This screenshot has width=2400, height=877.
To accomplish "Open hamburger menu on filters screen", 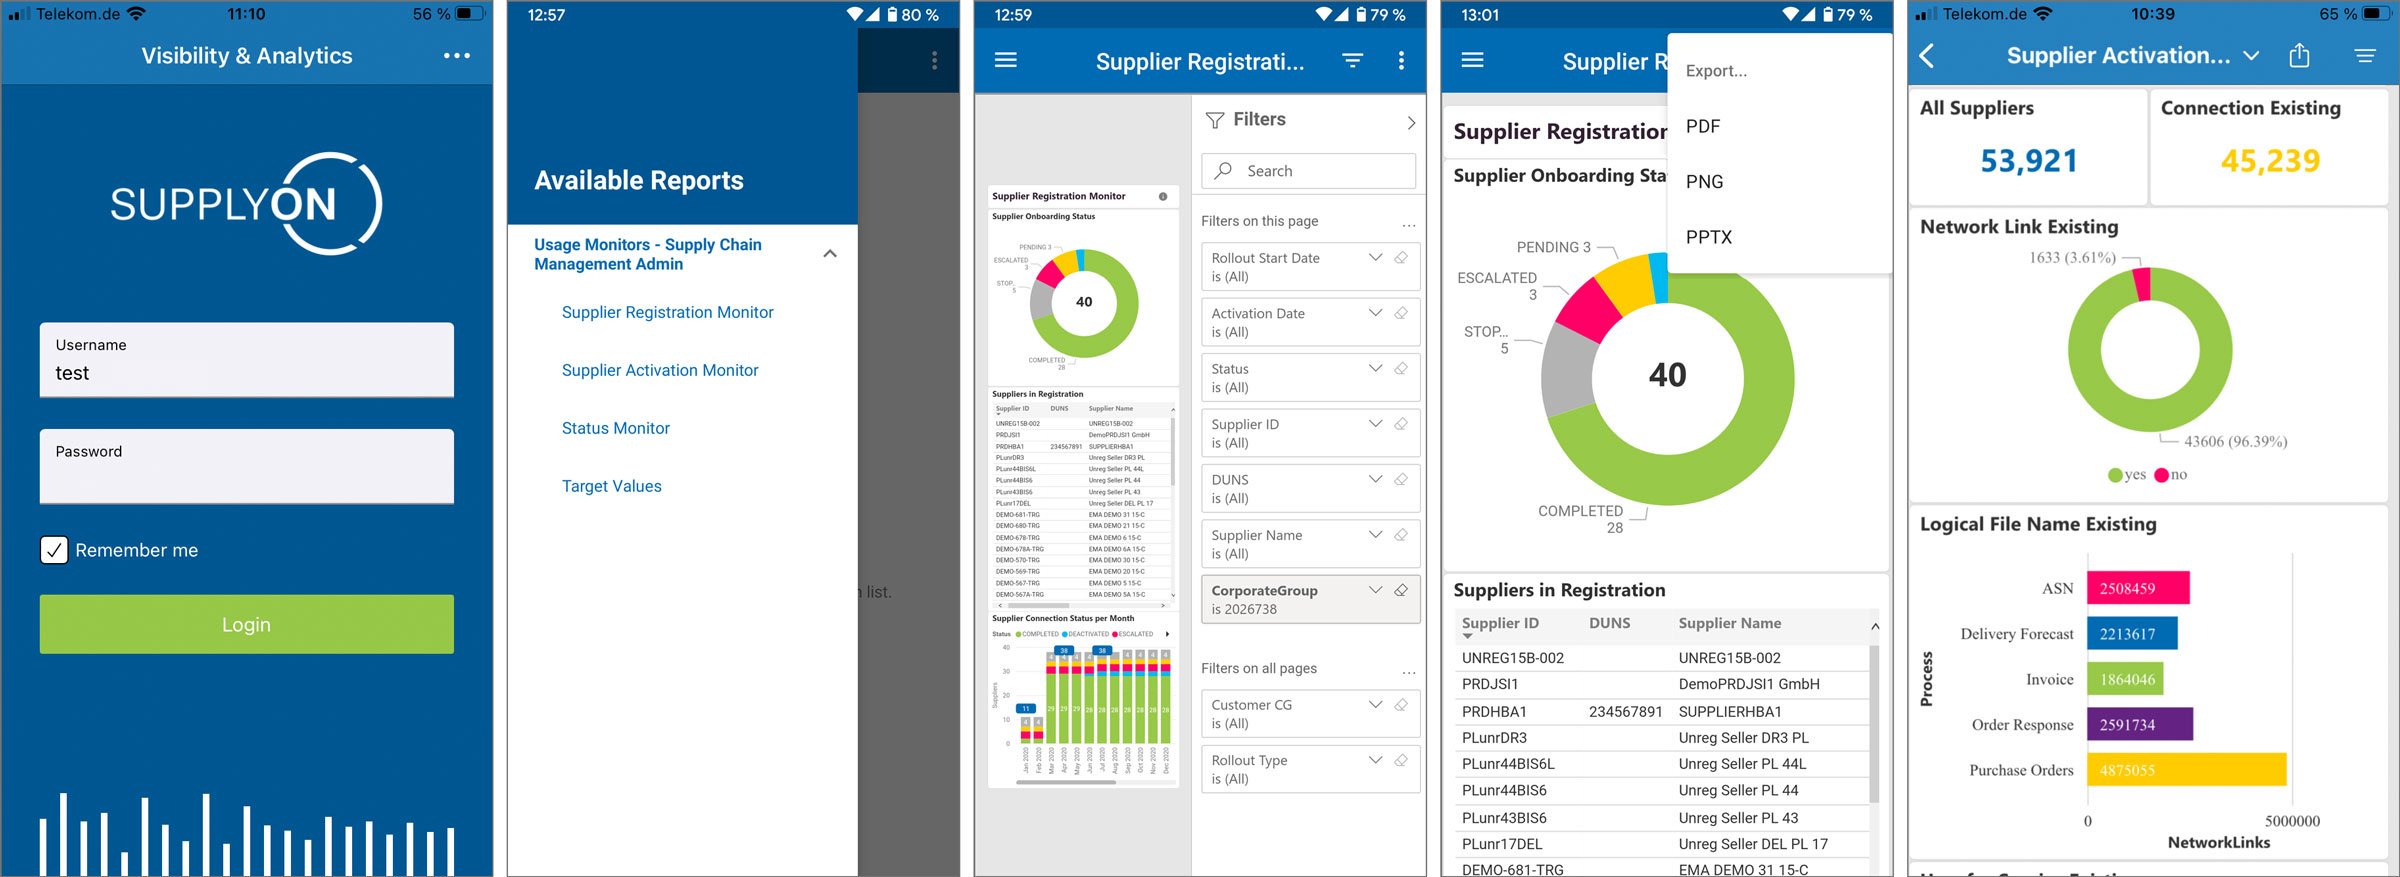I will (1006, 60).
